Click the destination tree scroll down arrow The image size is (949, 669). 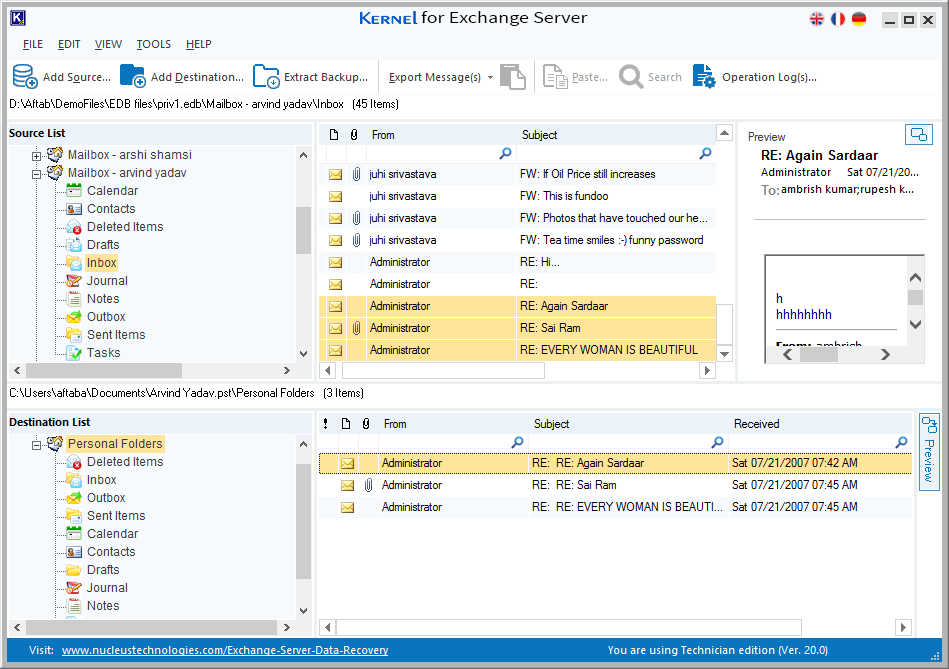click(x=303, y=611)
